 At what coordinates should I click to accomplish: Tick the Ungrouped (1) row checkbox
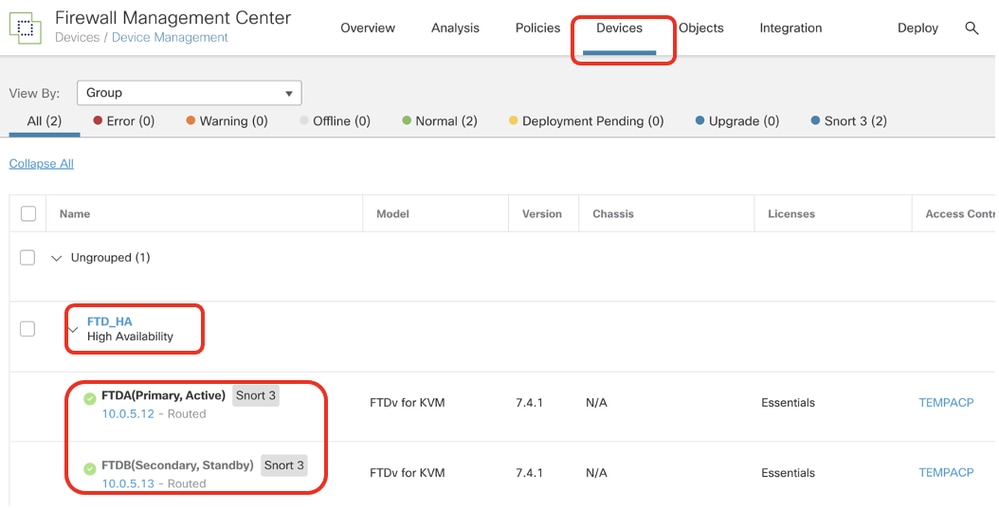click(x=27, y=257)
